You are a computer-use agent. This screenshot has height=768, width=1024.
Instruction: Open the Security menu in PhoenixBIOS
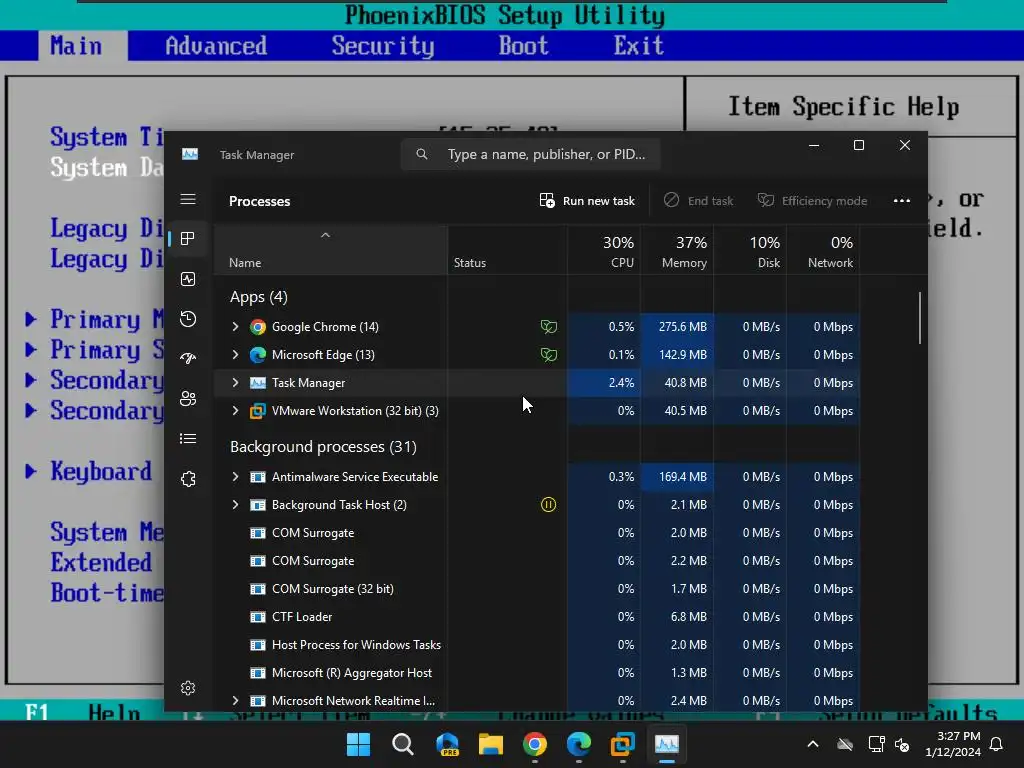click(x=383, y=46)
